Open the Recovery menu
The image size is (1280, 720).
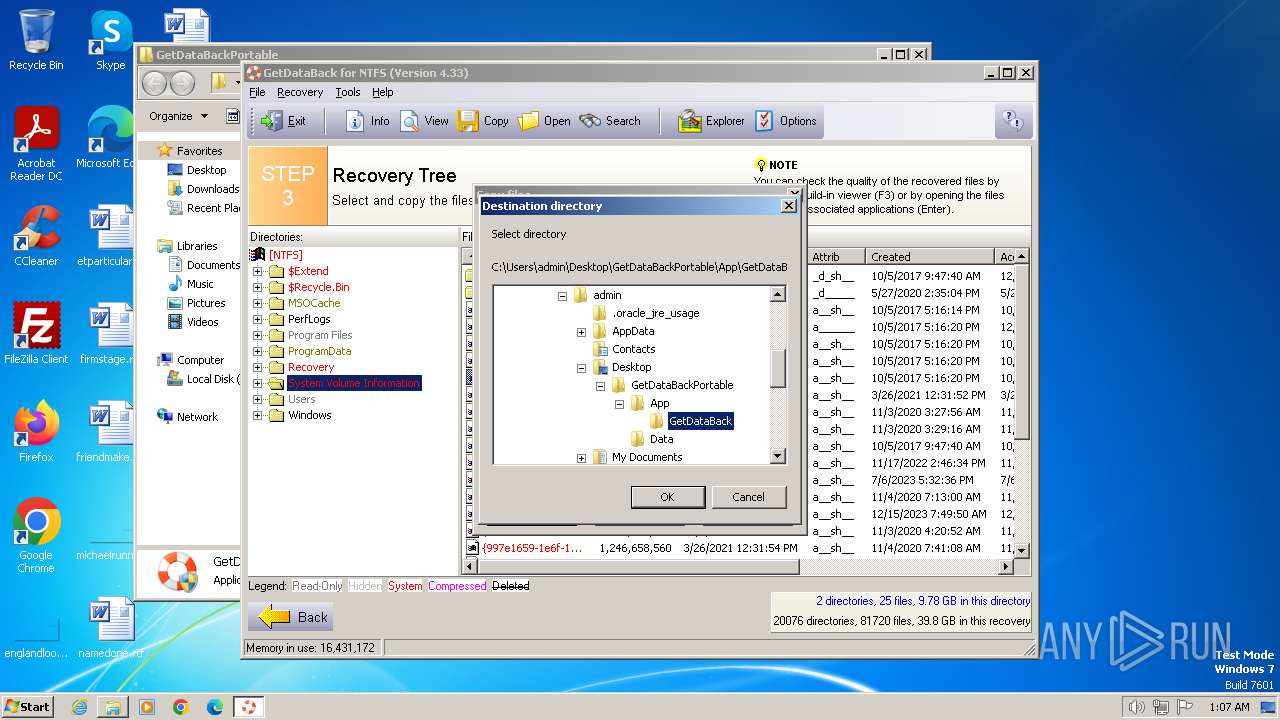click(300, 92)
